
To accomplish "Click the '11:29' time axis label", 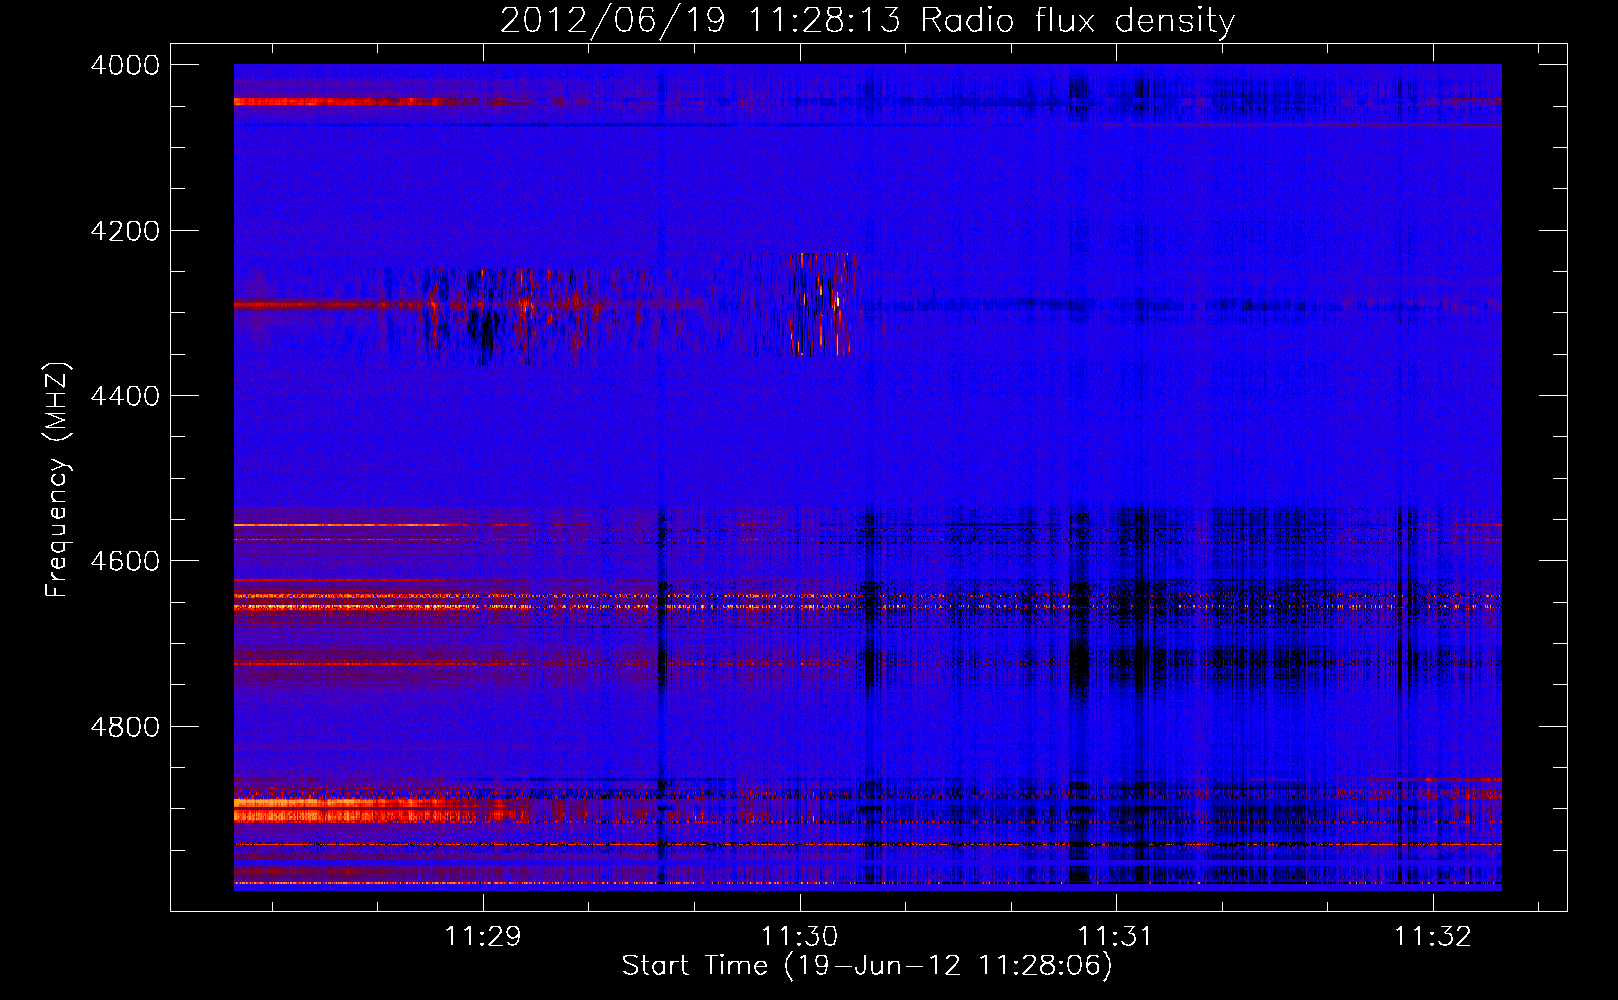I will coord(484,936).
